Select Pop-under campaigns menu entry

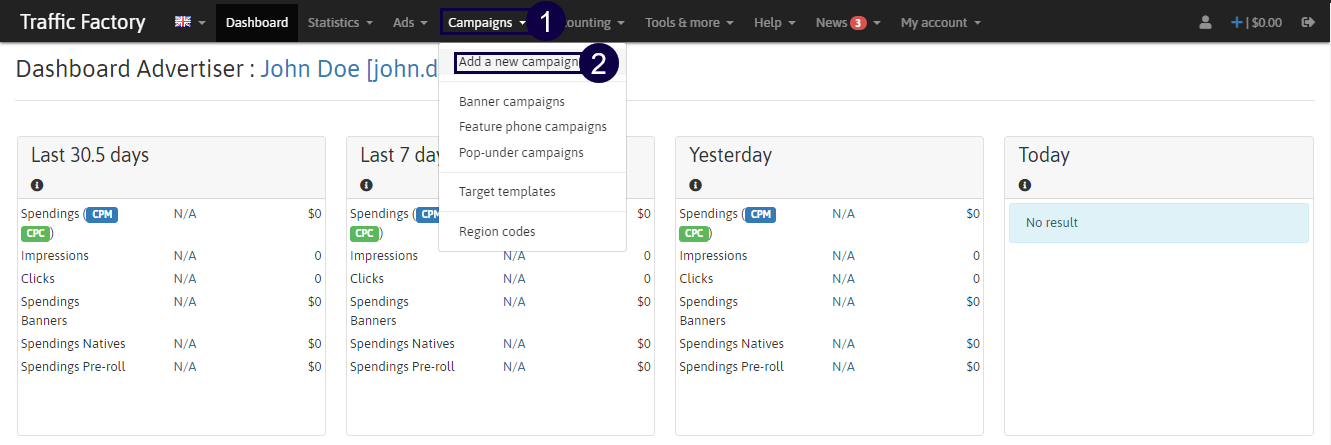click(521, 153)
